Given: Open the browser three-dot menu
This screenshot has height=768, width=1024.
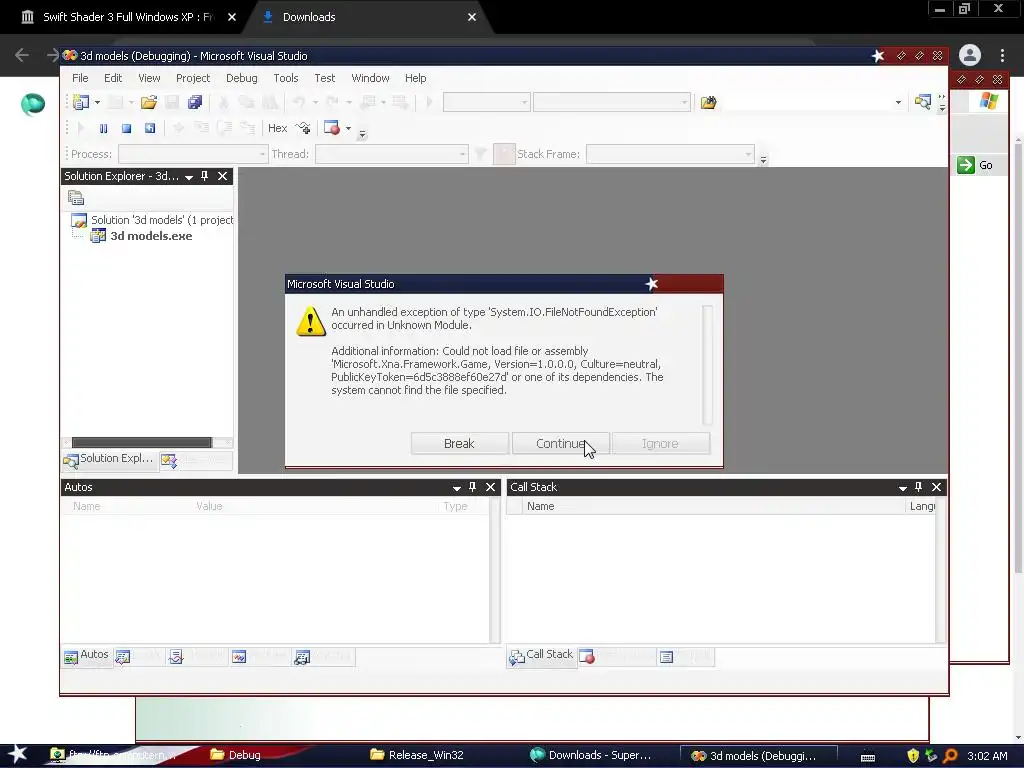Looking at the screenshot, I should coord(1002,55).
